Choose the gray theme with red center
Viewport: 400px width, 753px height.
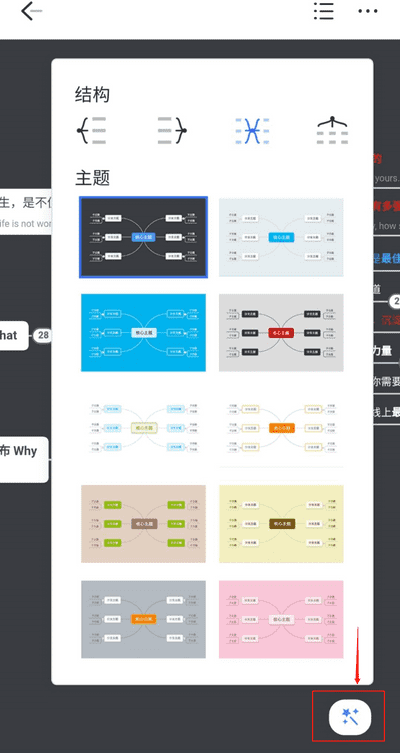point(281,333)
